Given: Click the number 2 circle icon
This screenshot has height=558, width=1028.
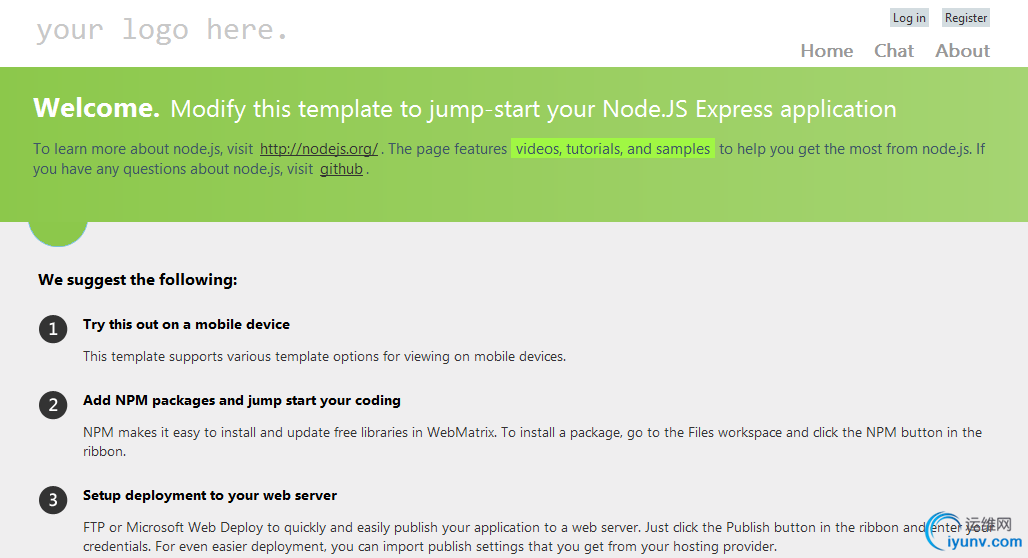Looking at the screenshot, I should 53,405.
